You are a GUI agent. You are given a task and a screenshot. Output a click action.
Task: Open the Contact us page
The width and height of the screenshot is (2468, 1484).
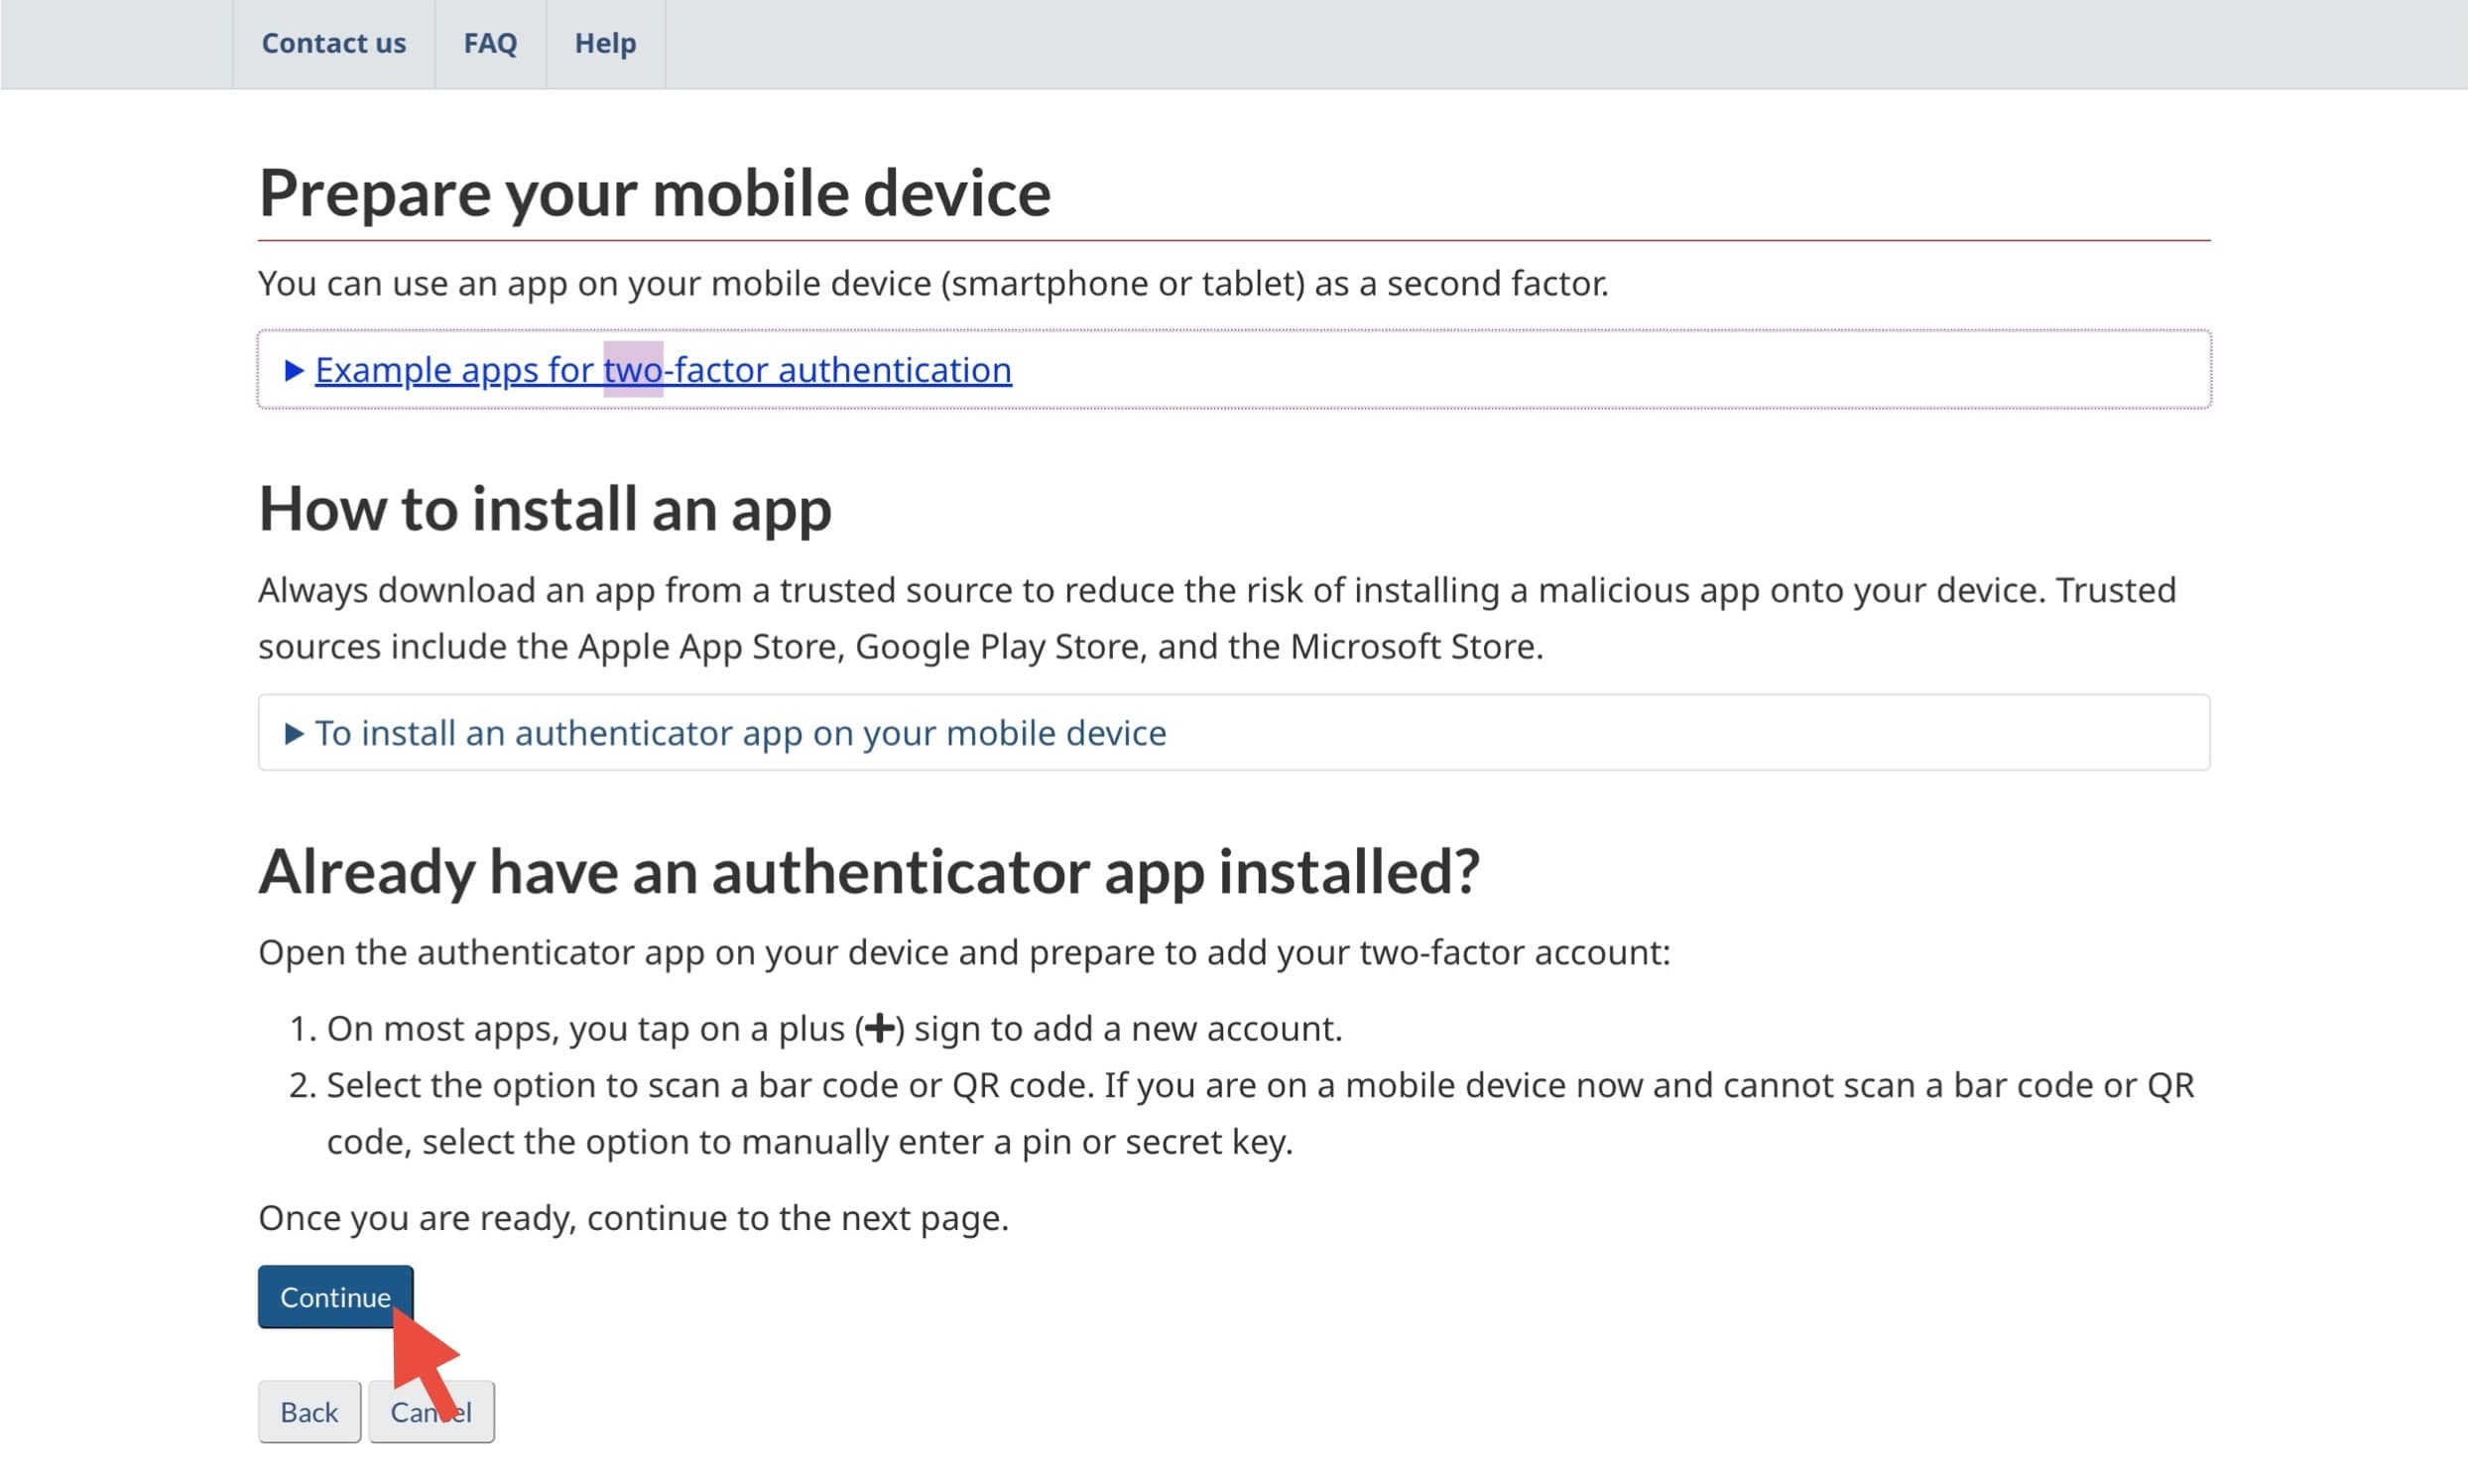333,43
